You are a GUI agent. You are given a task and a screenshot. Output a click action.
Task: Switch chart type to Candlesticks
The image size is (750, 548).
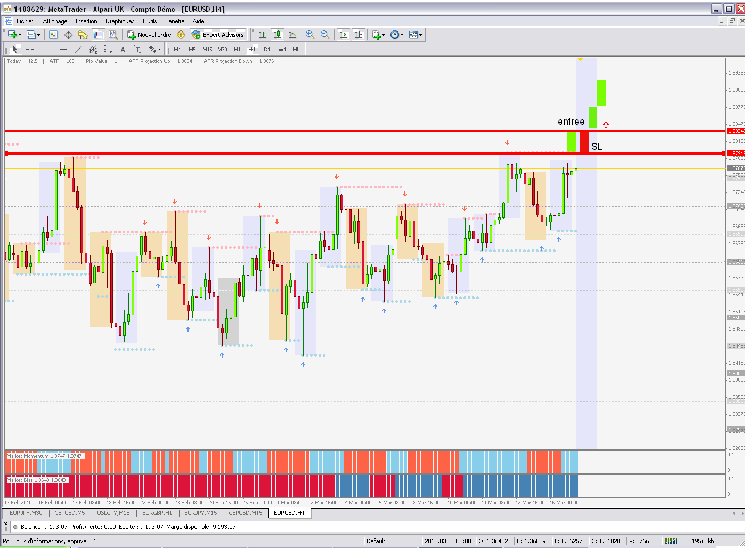click(277, 34)
